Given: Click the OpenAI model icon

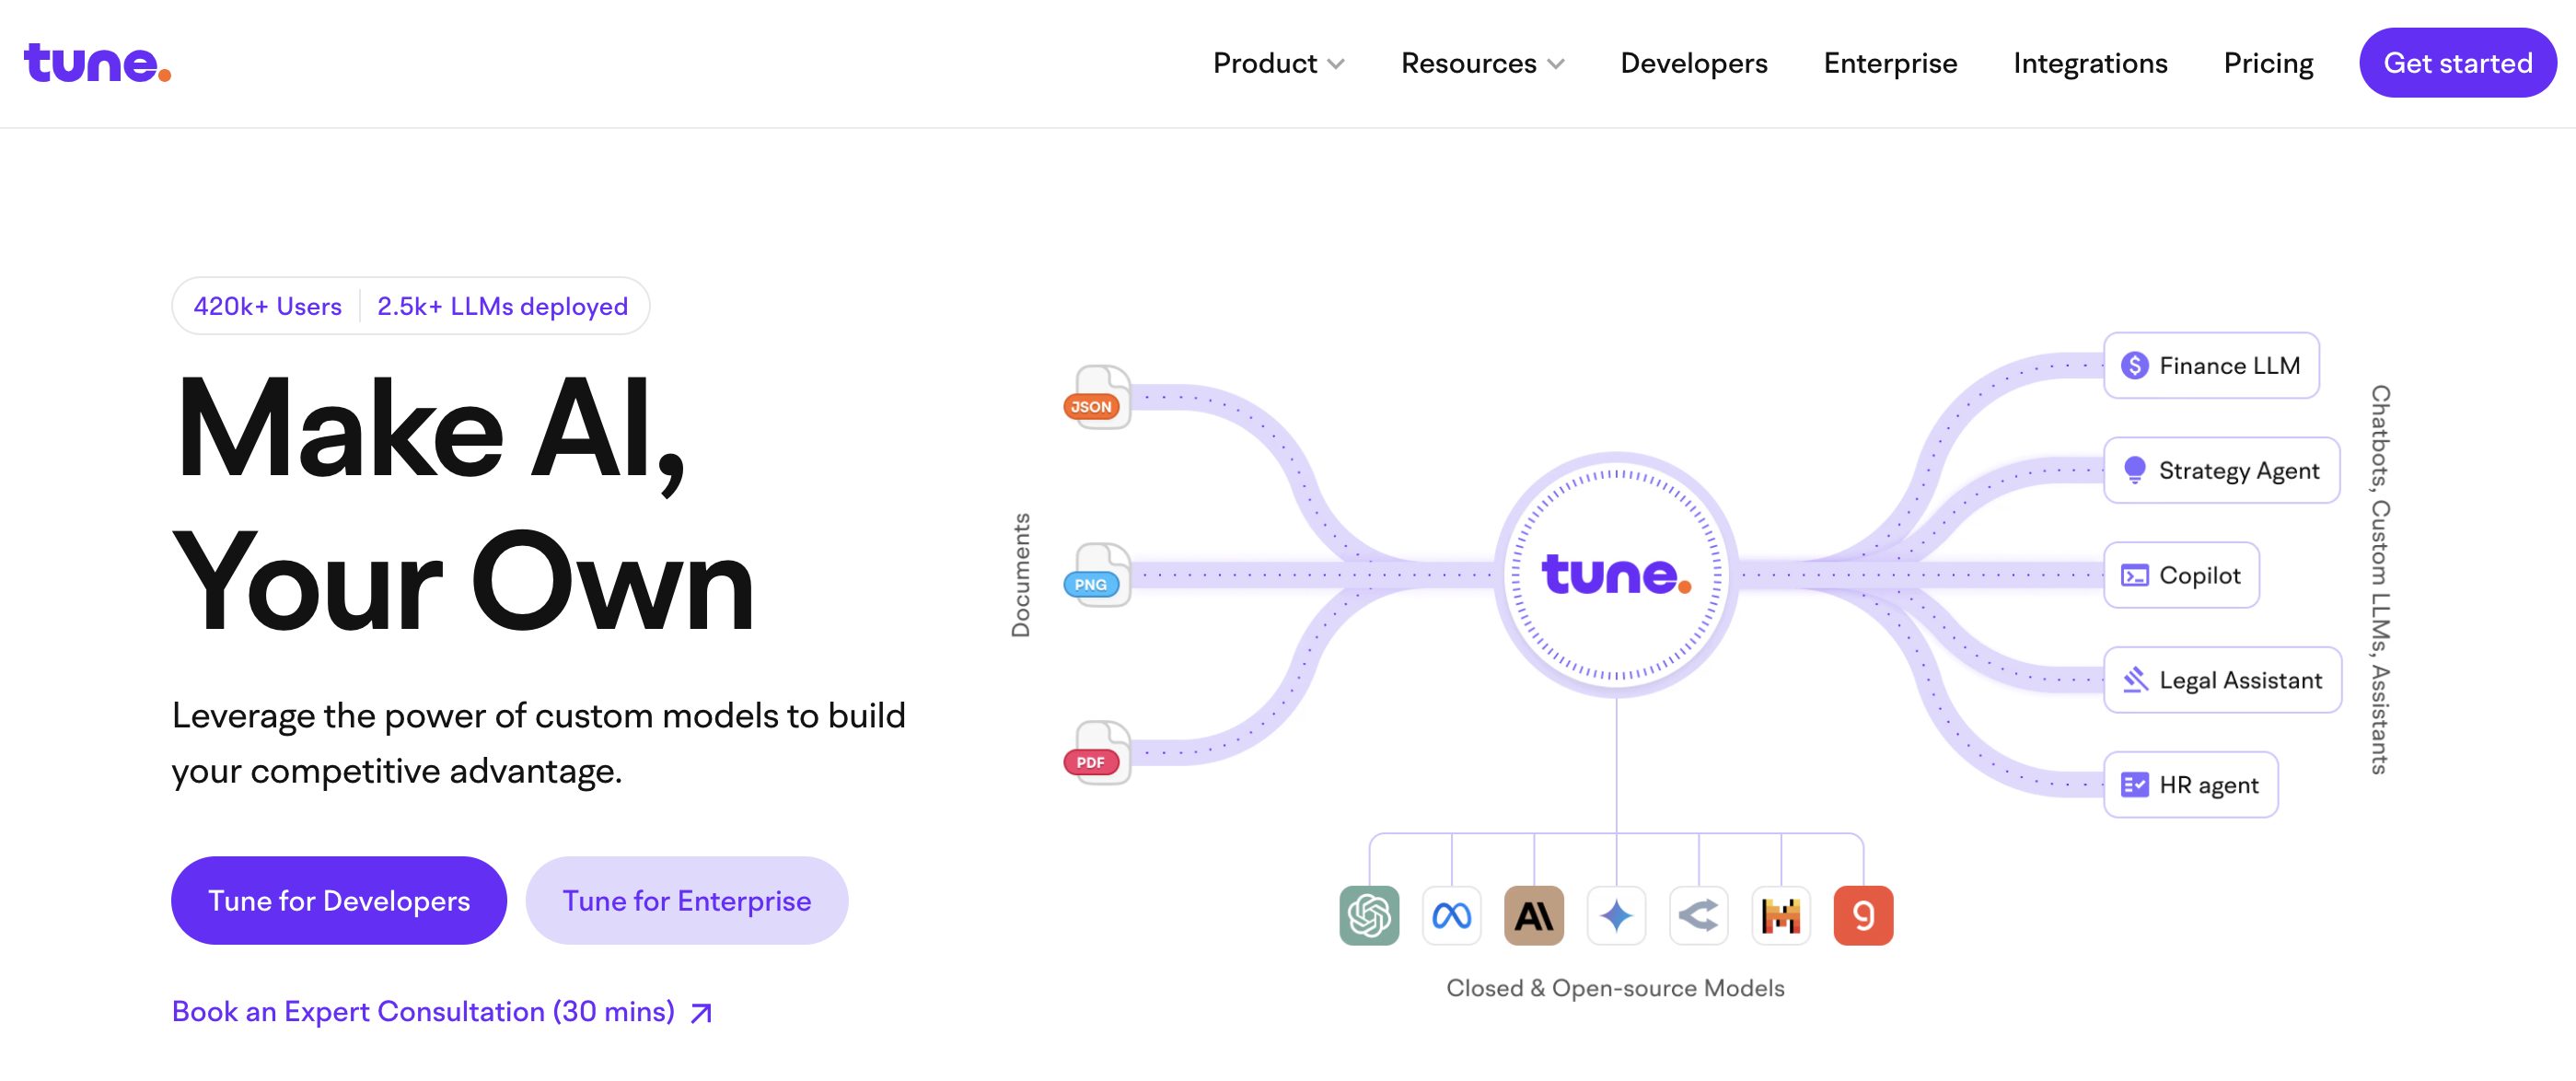Looking at the screenshot, I should pos(1369,914).
